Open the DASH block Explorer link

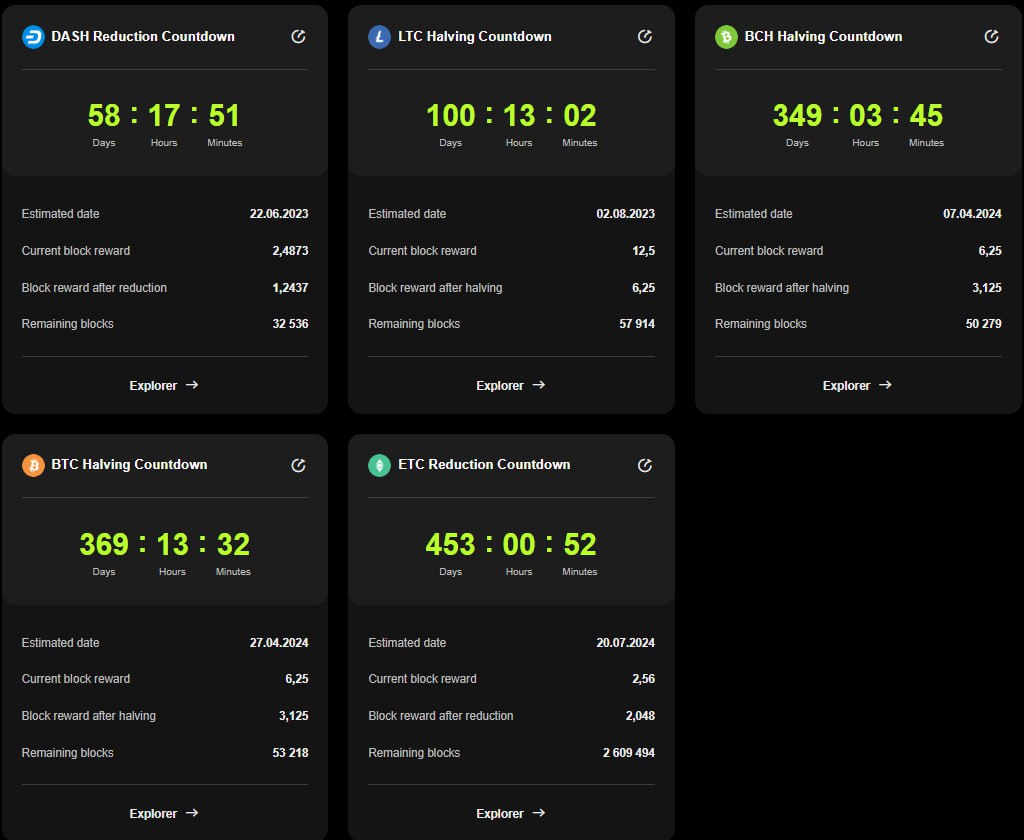click(164, 385)
